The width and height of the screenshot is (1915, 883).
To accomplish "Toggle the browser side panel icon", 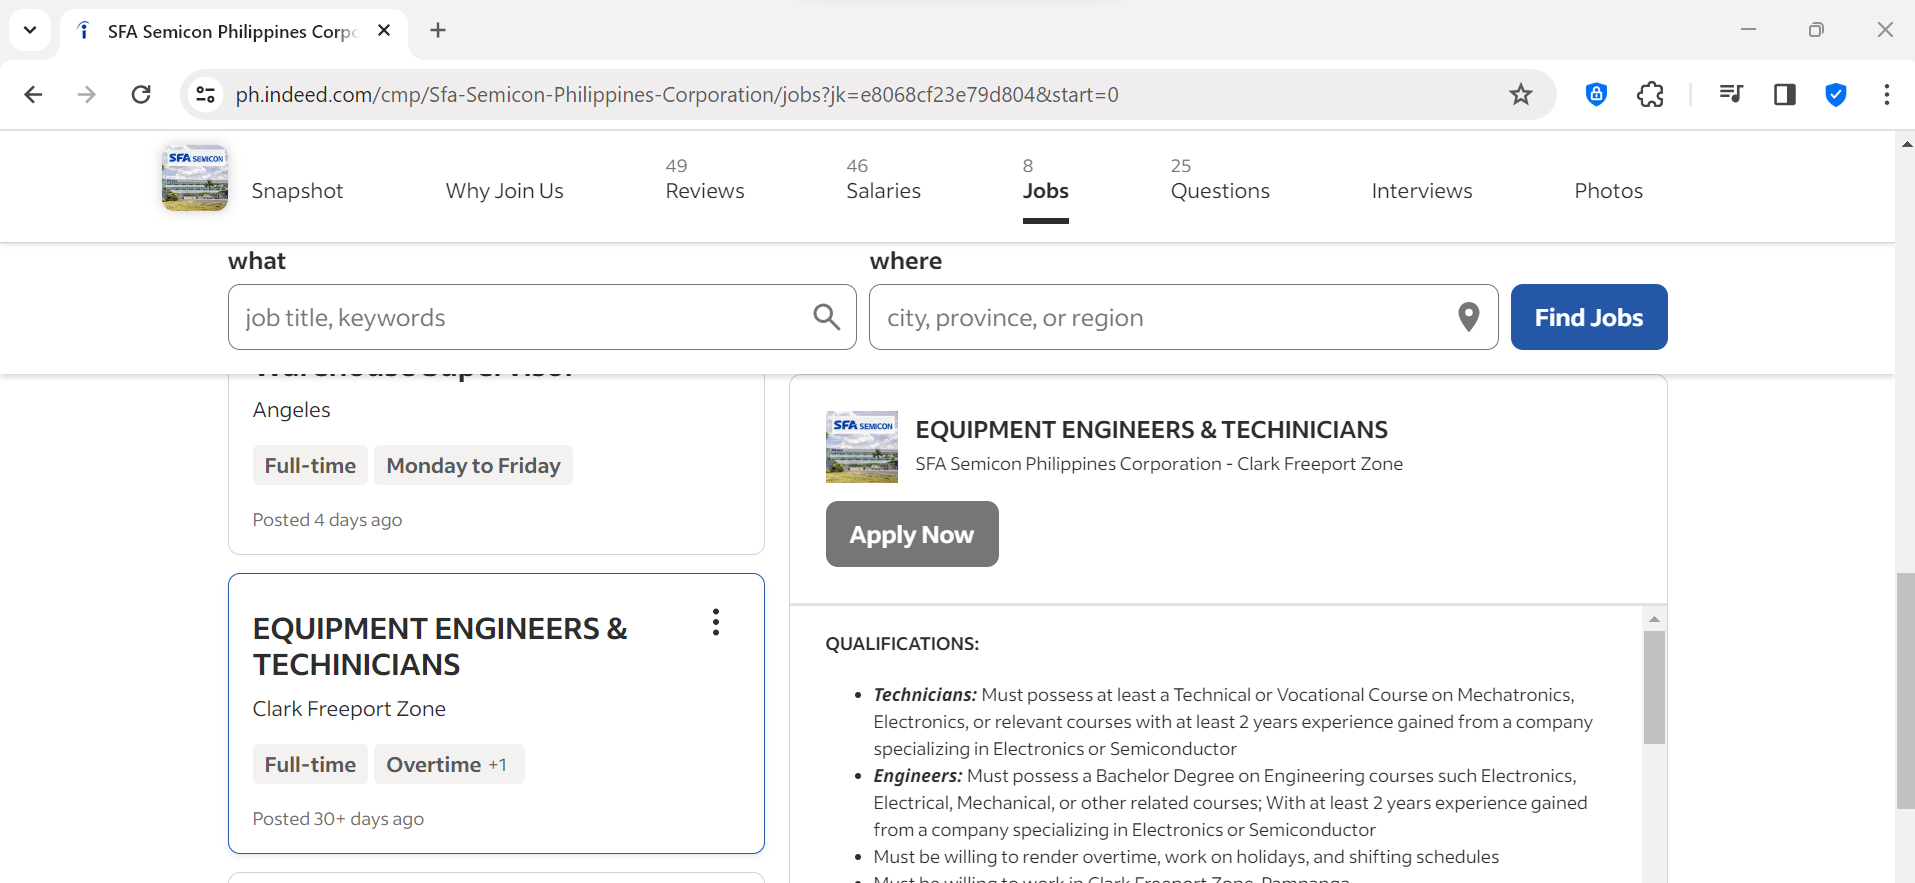I will tap(1784, 95).
